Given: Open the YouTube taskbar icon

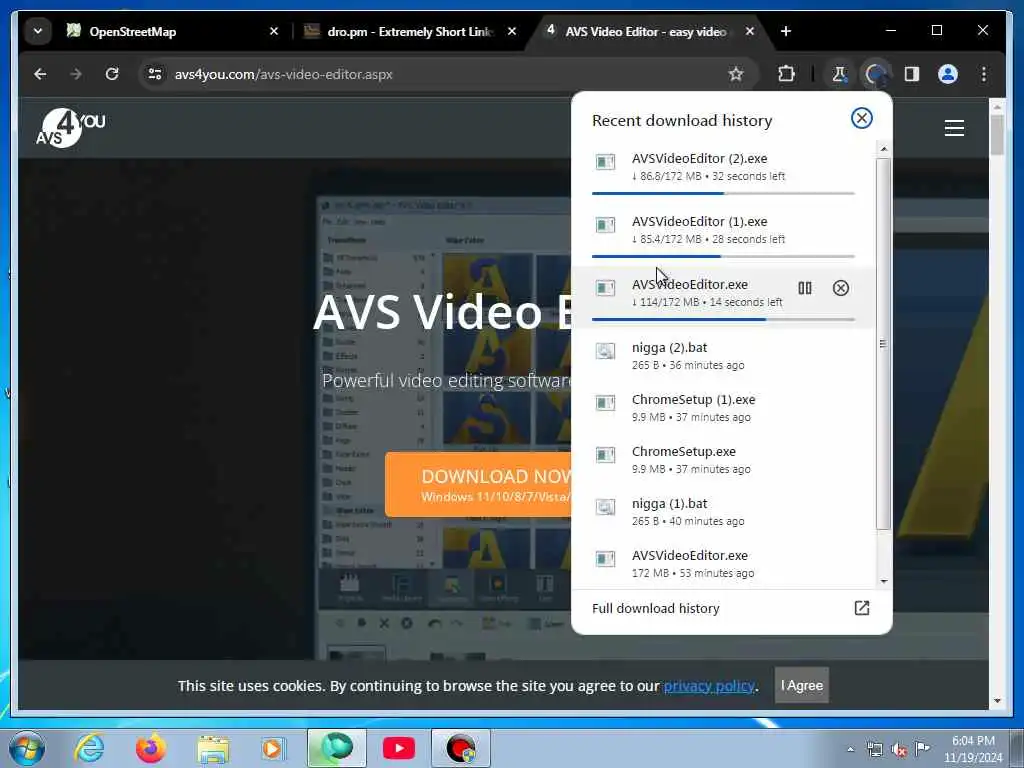Looking at the screenshot, I should pos(398,748).
